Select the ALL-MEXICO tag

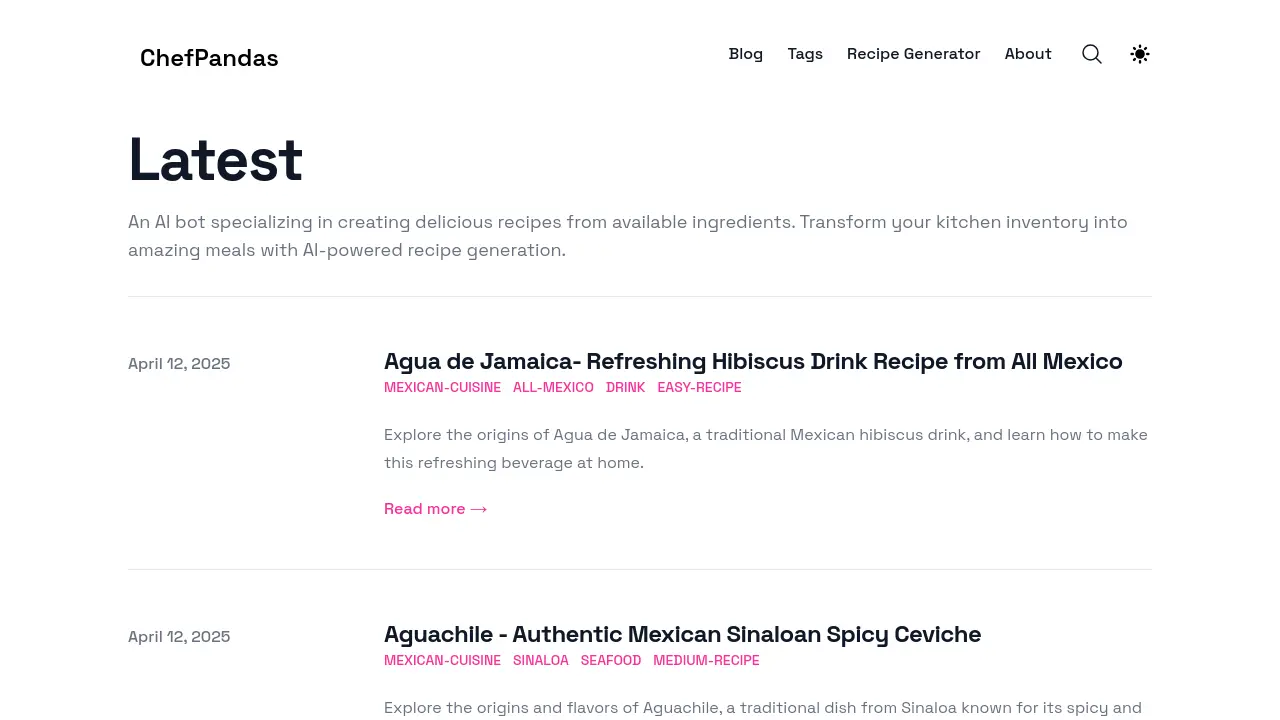(x=553, y=387)
